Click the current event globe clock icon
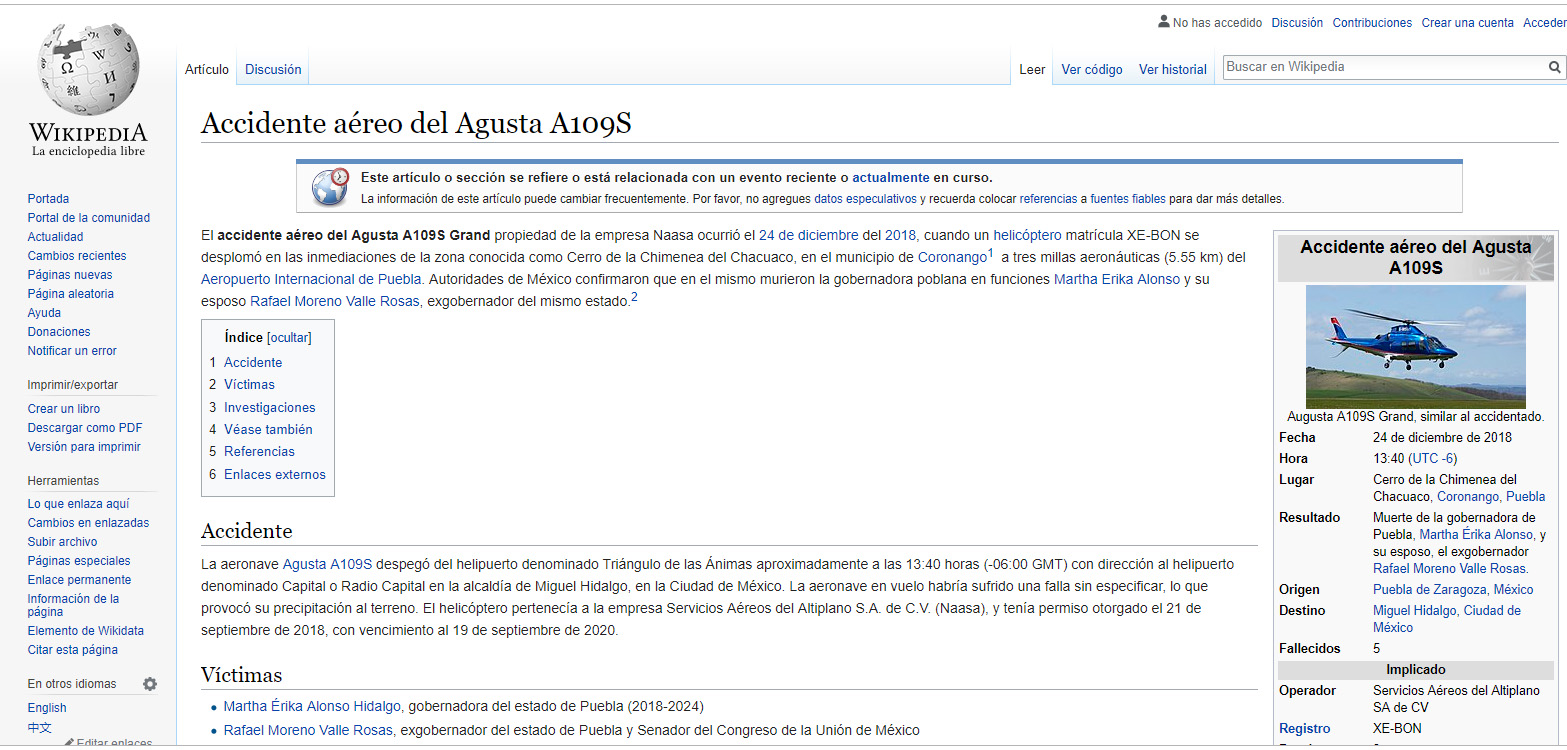This screenshot has width=1567, height=750. (330, 187)
